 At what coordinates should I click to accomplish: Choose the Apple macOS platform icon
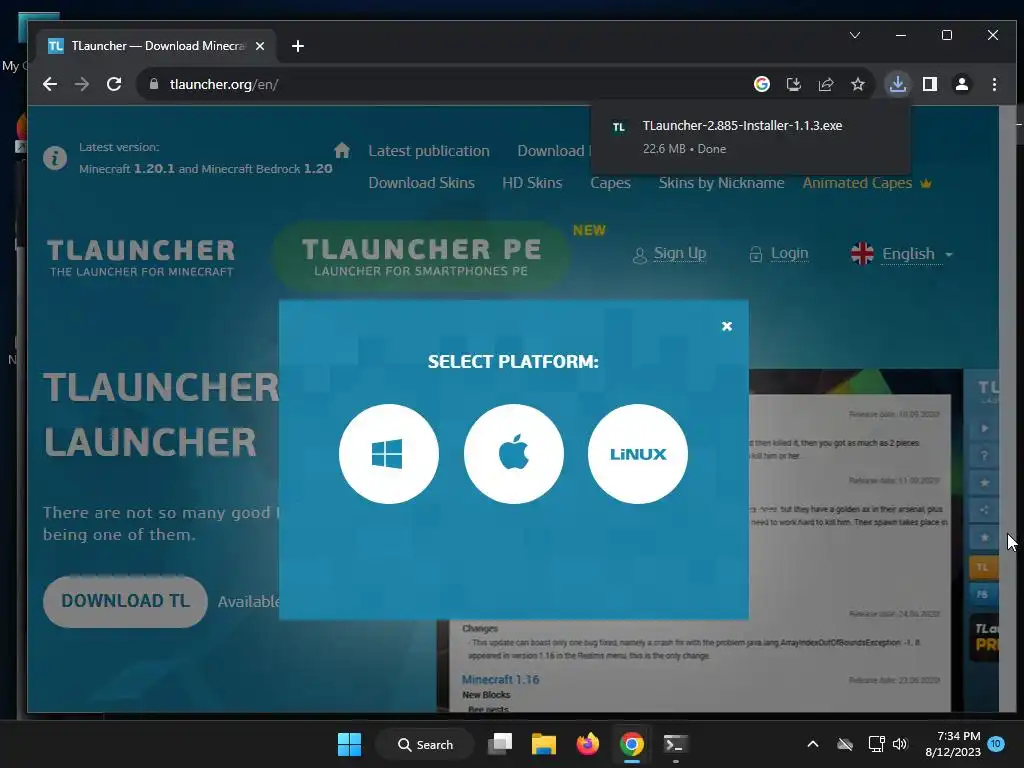pos(513,454)
